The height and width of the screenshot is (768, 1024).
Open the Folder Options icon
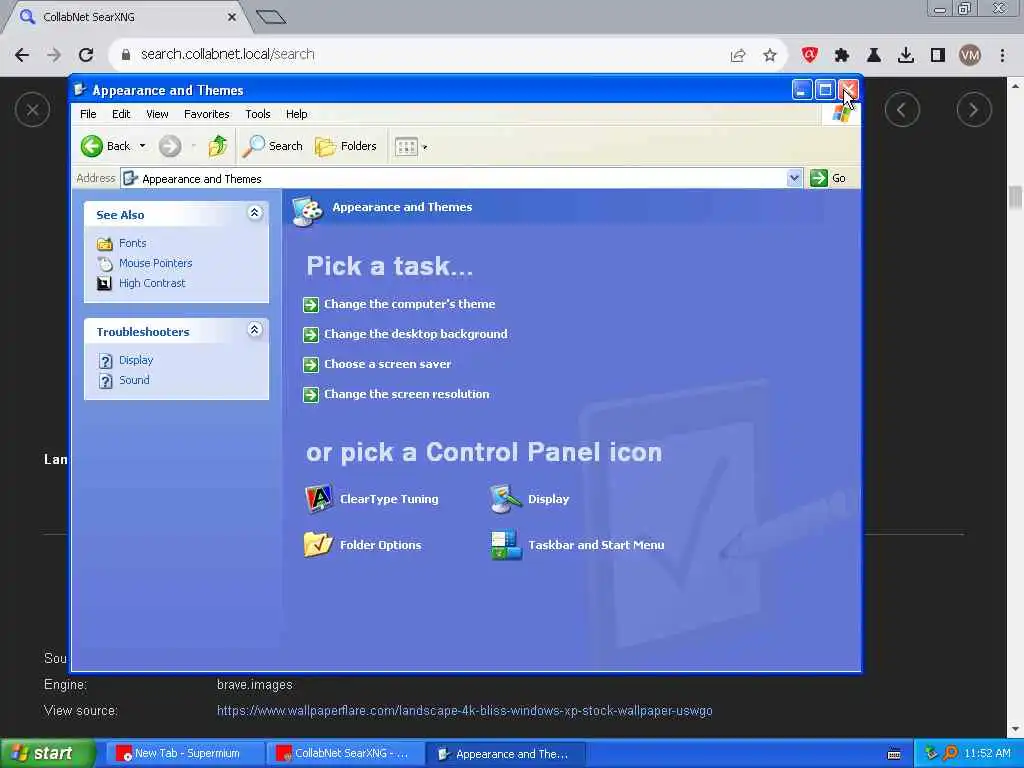pyautogui.click(x=319, y=544)
